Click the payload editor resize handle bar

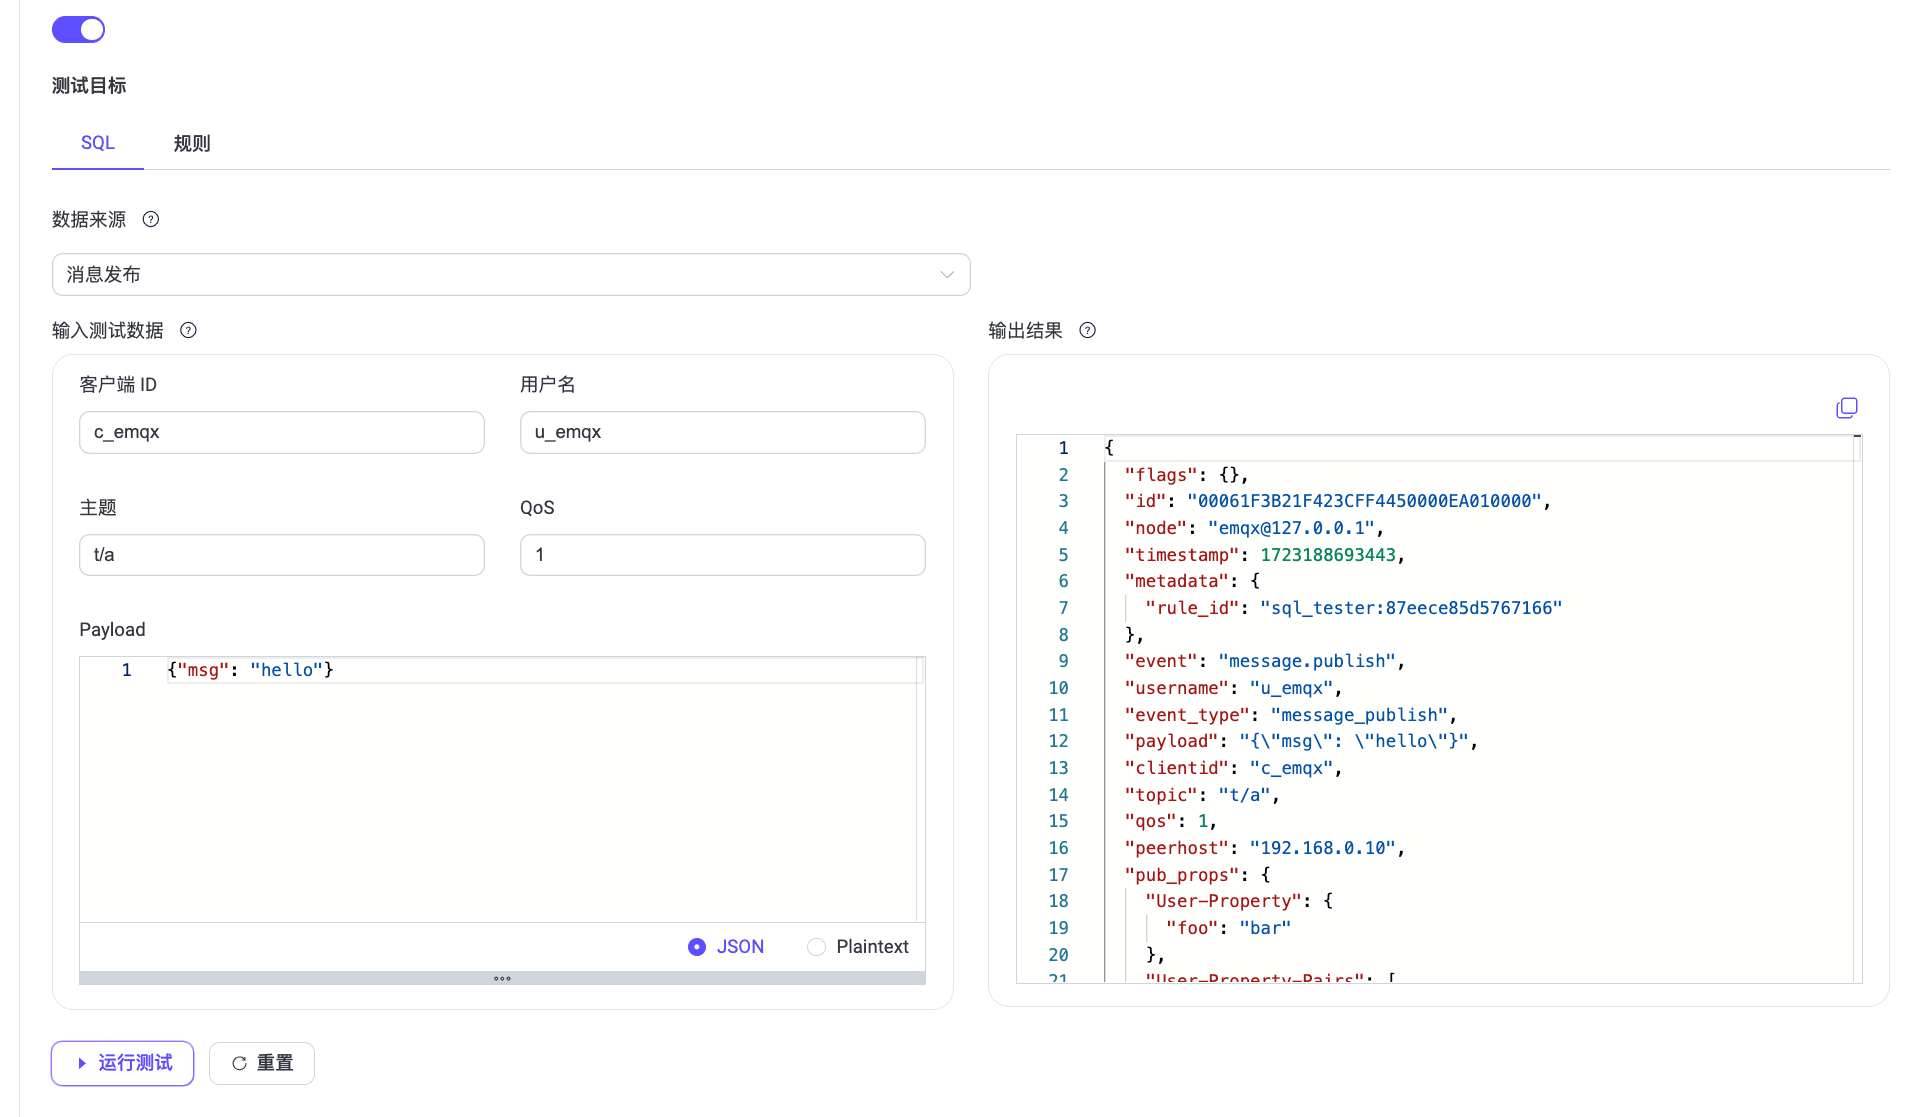click(x=502, y=978)
